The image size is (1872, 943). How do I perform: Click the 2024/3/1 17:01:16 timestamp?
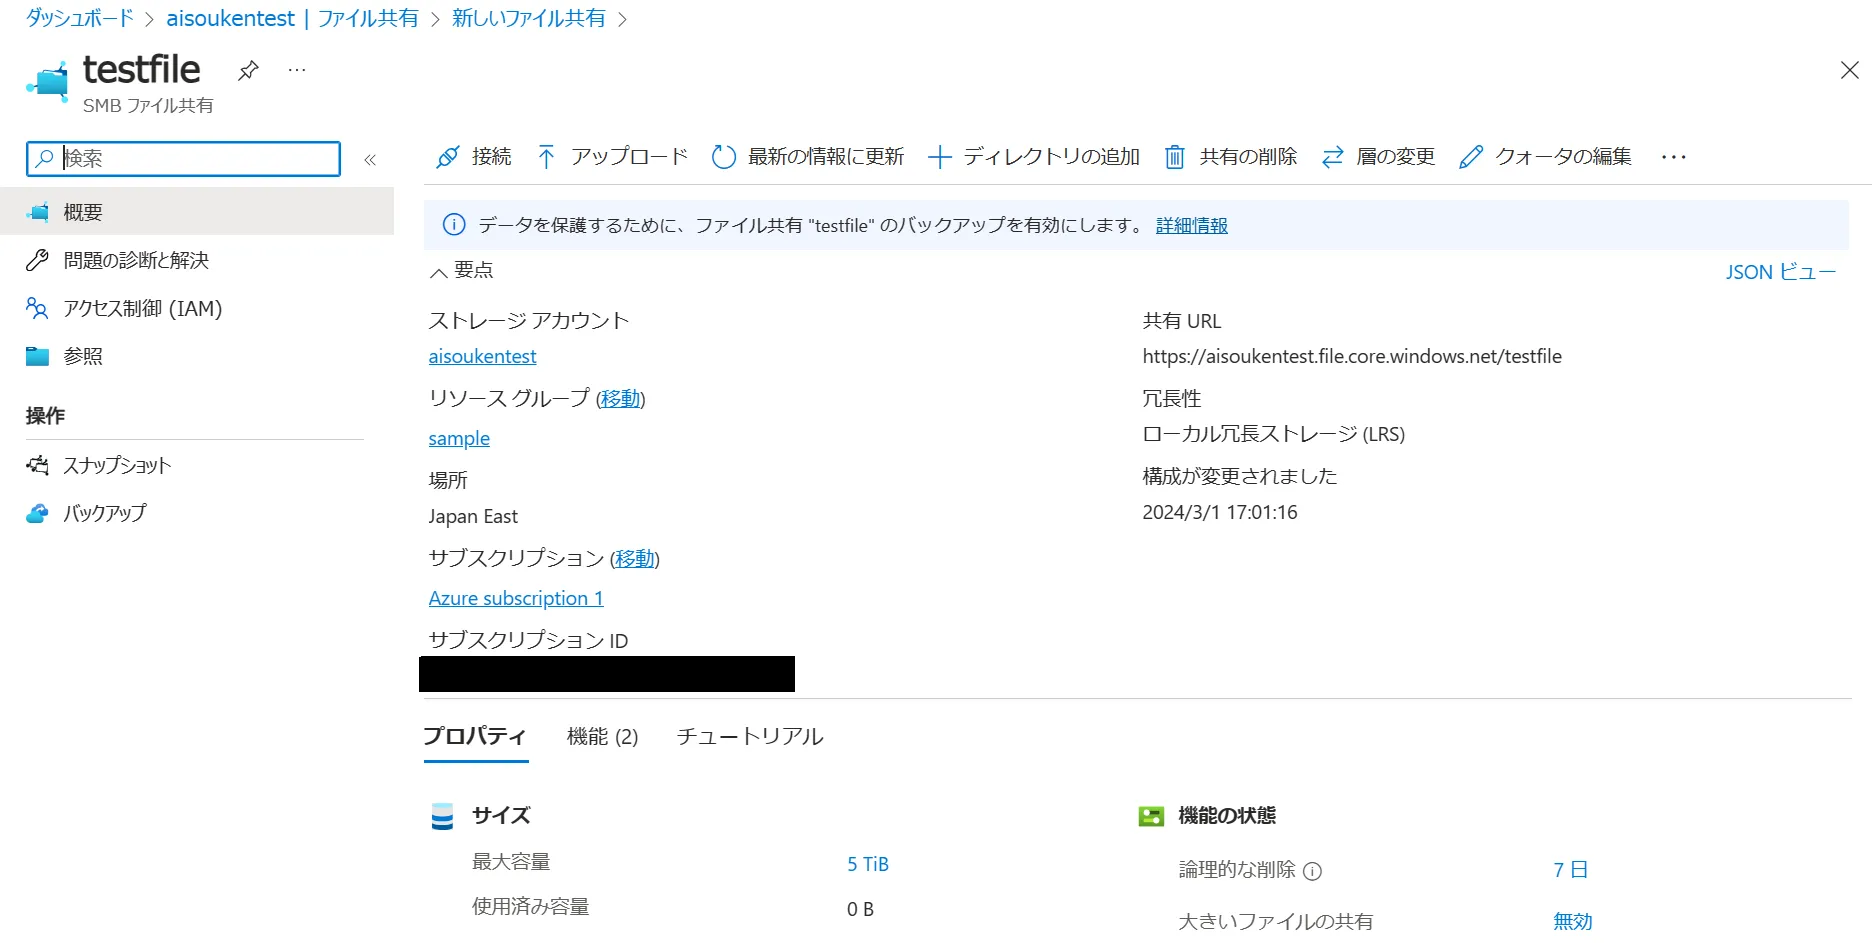tap(1220, 512)
